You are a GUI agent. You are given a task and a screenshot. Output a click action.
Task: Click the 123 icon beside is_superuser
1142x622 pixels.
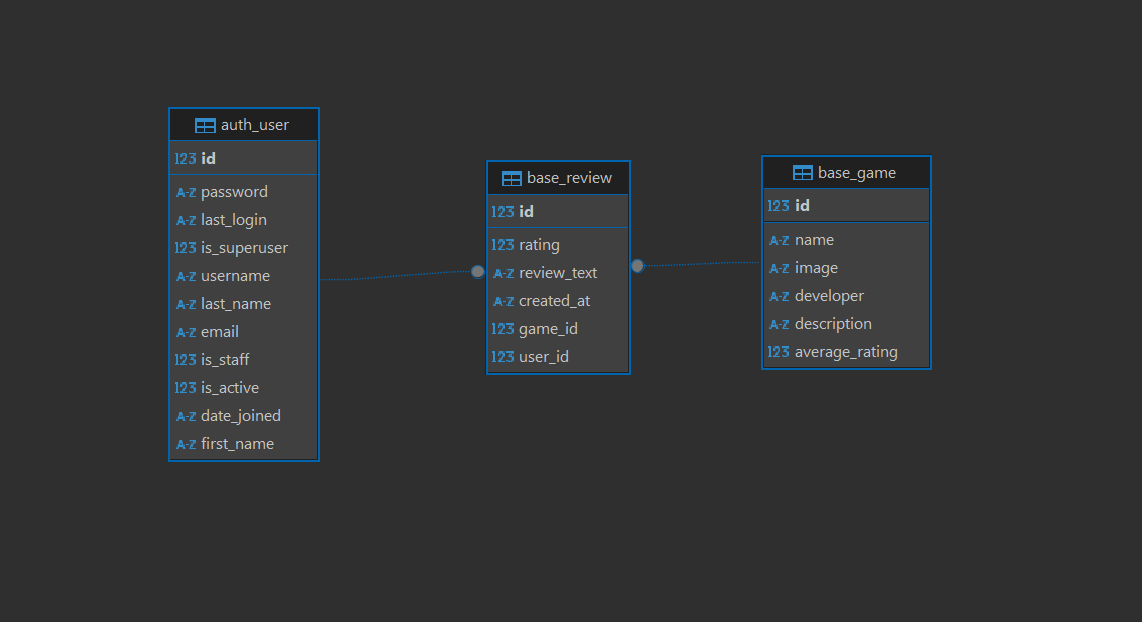(184, 247)
